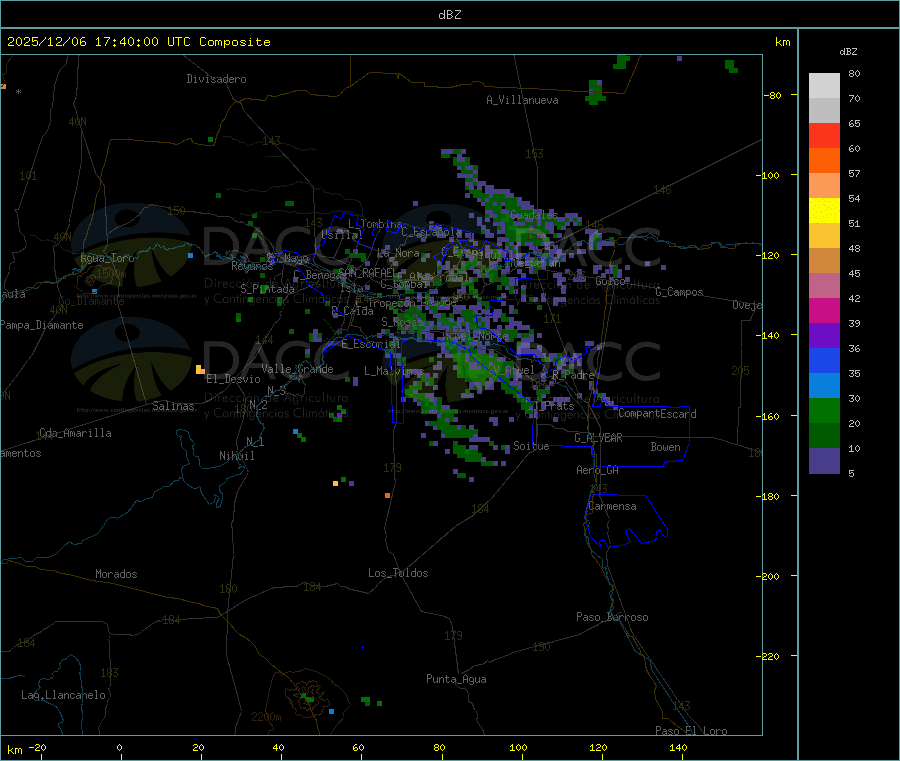Screen dimensions: 900x761
Task: Click the Divisadero map label
Action: pos(216,79)
